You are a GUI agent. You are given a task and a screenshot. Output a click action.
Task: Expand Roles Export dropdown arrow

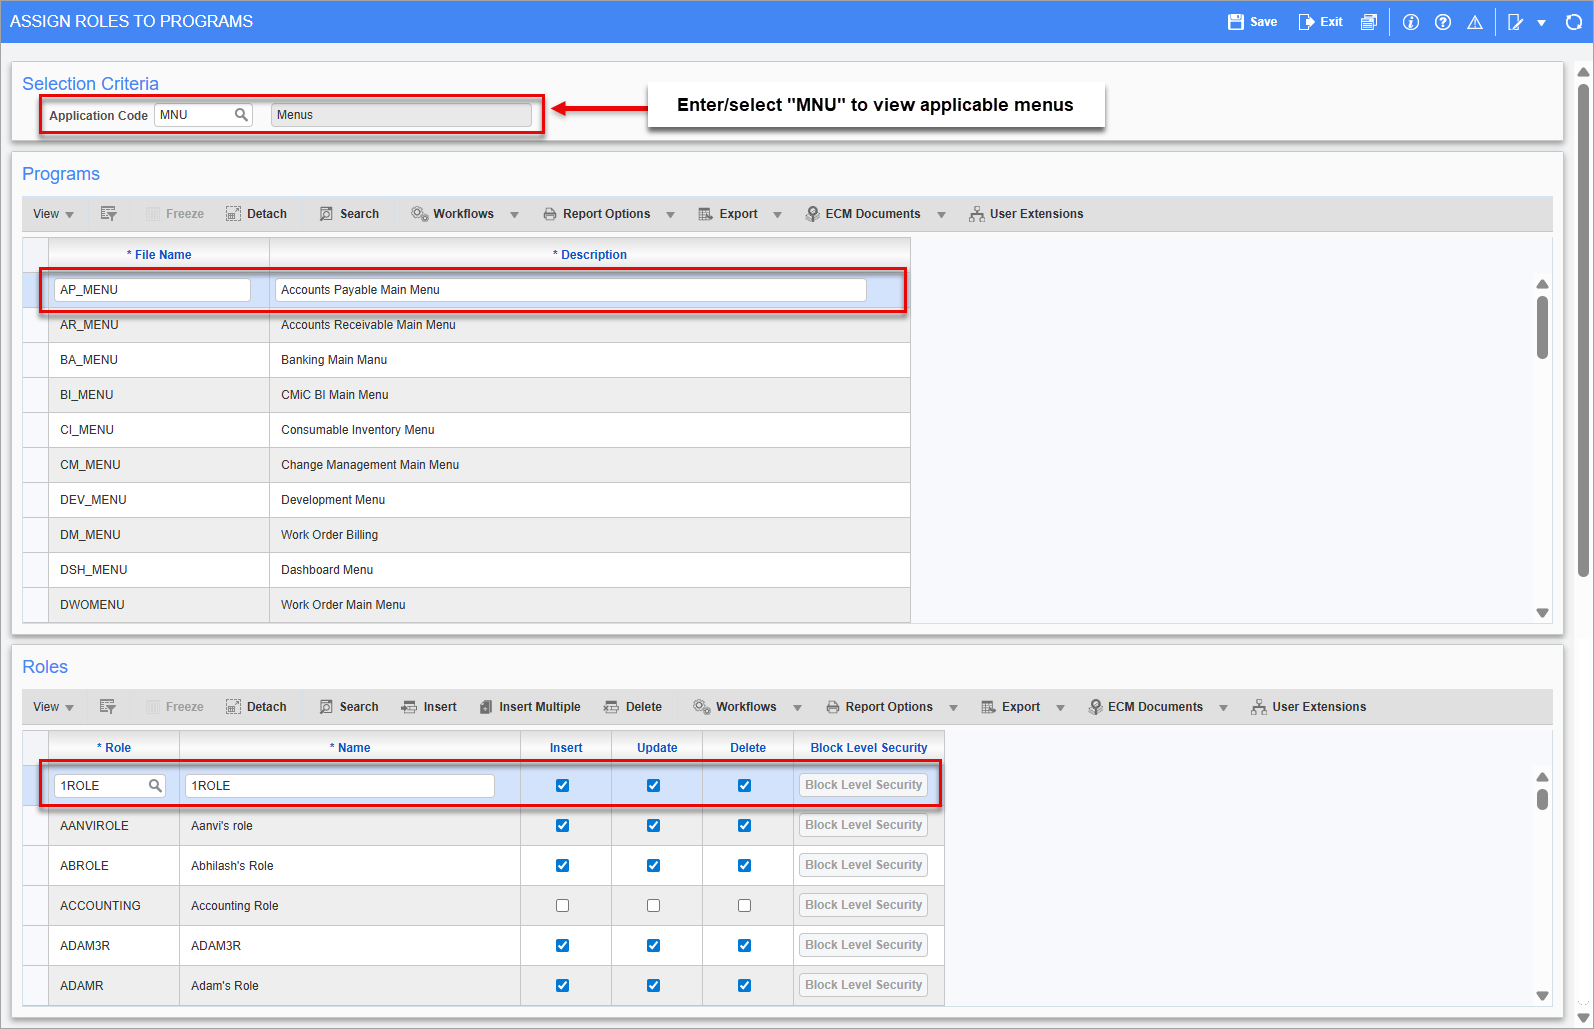pos(1061,708)
